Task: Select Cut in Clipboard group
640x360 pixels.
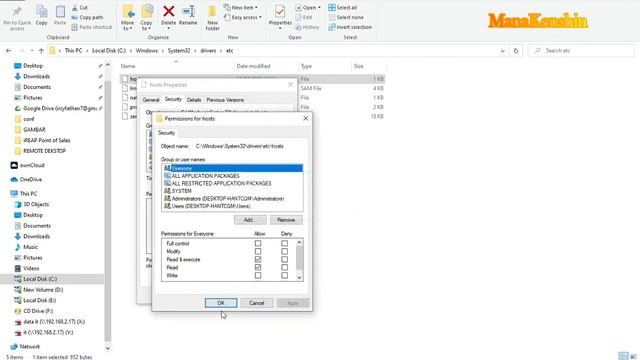Action: (80, 8)
